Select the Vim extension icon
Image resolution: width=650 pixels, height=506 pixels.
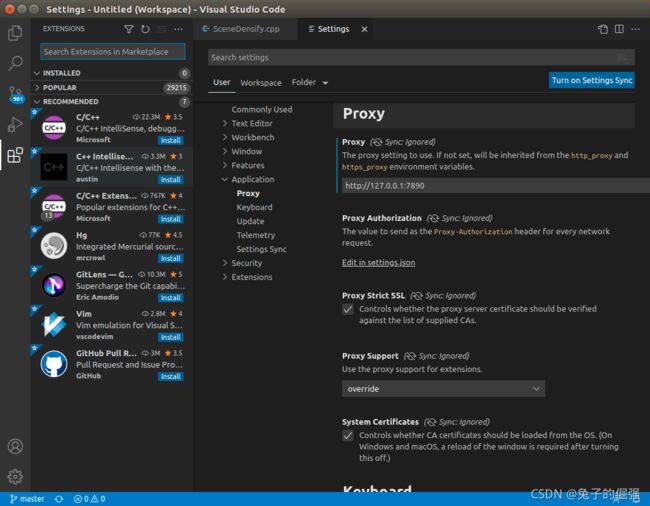click(x=54, y=324)
